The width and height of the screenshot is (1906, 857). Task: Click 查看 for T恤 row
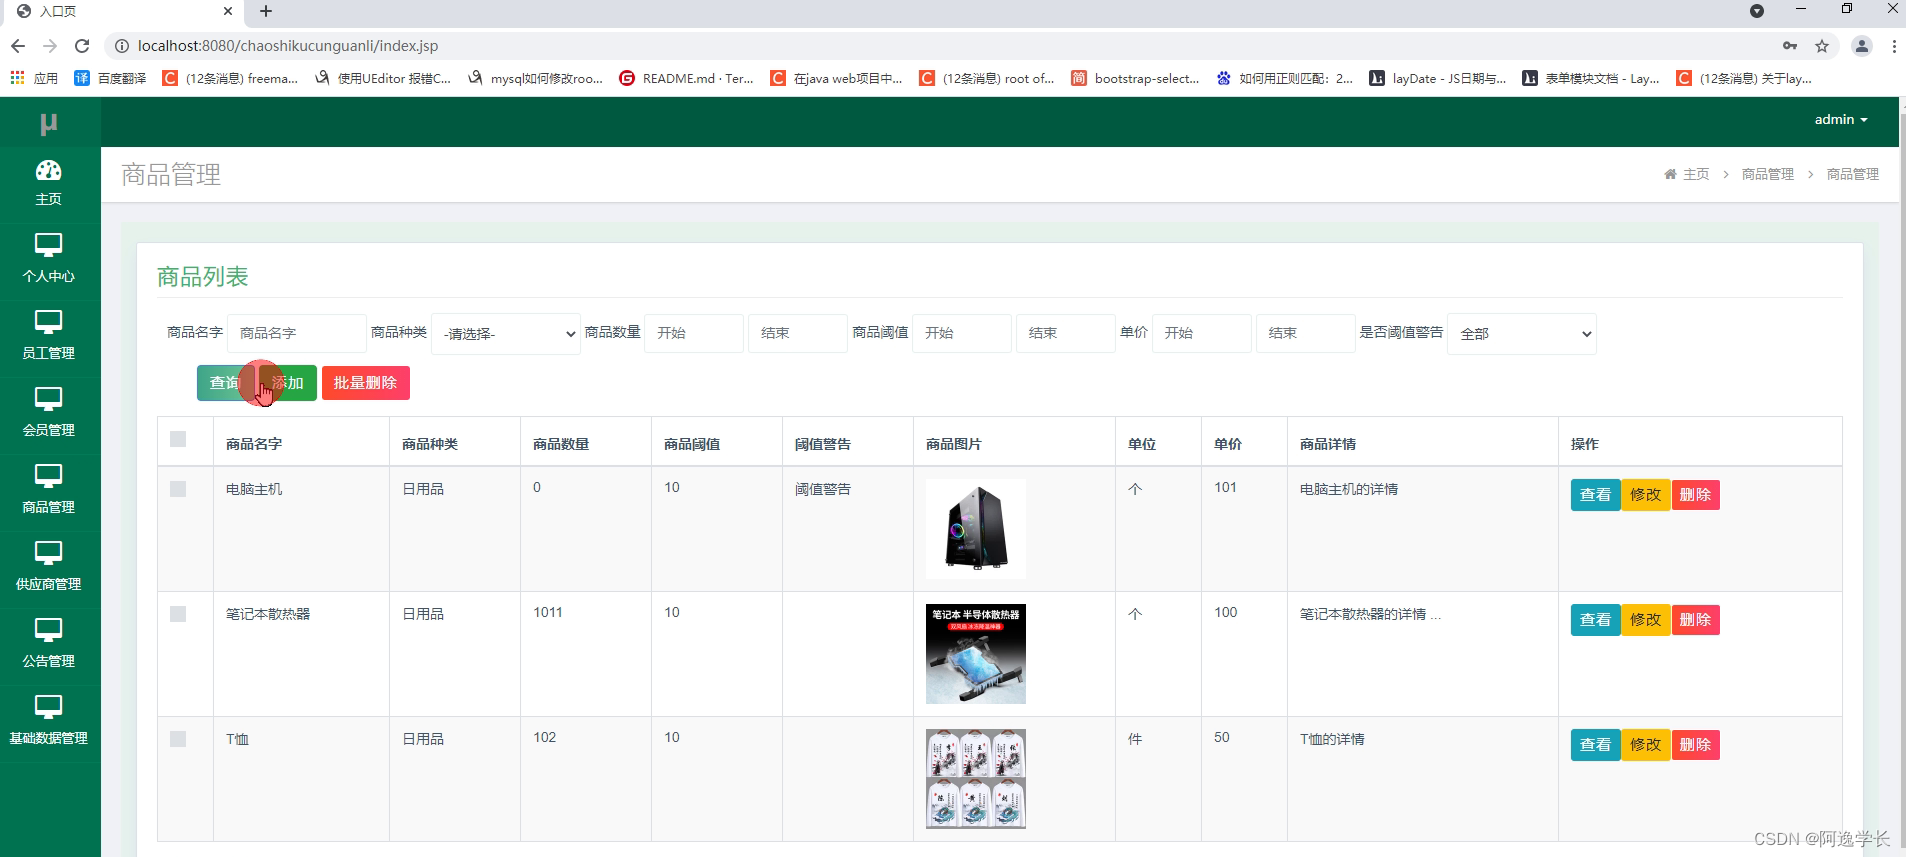(x=1595, y=745)
